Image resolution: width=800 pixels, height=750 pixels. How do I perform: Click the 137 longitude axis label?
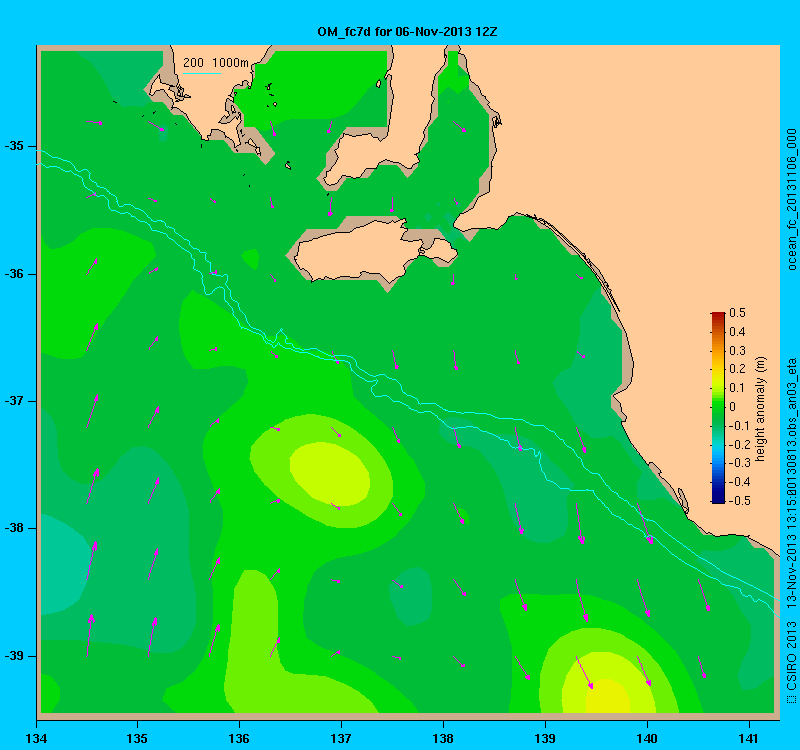tap(341, 738)
